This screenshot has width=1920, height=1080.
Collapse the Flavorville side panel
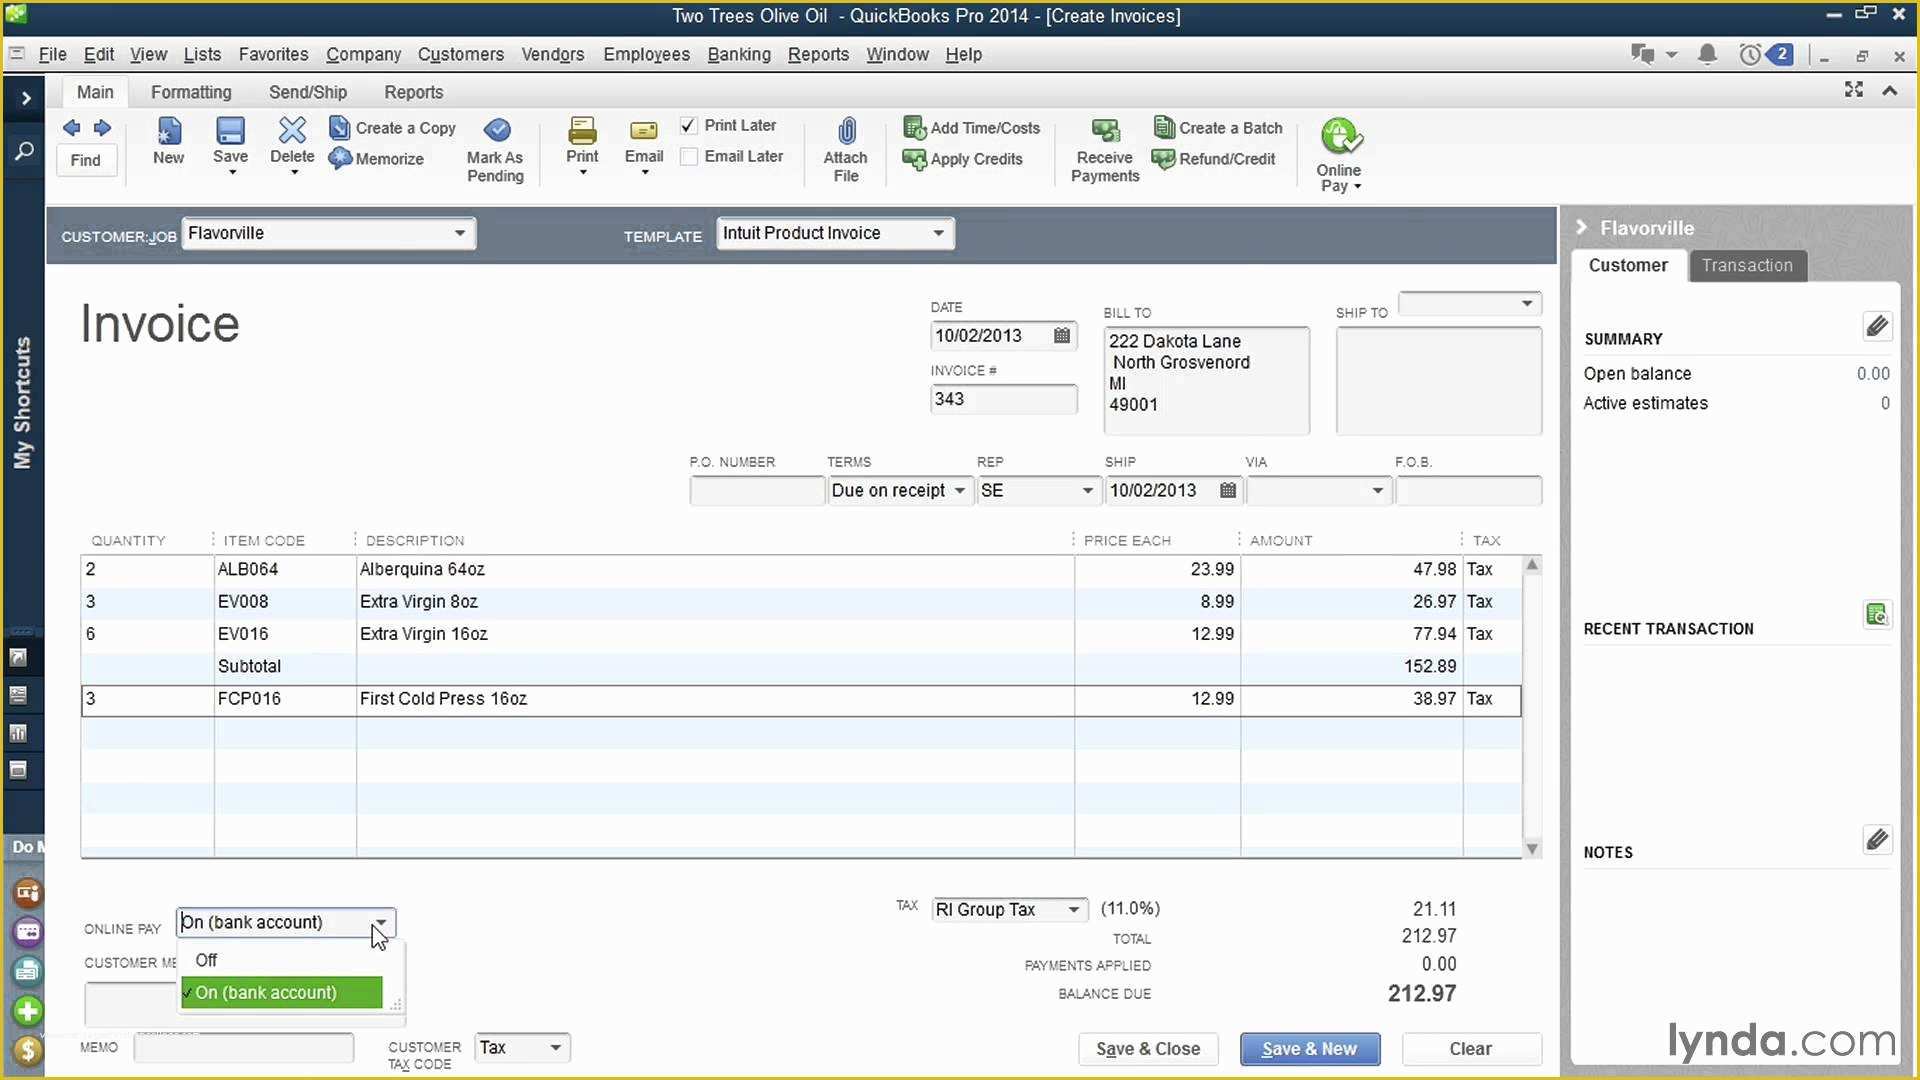click(x=1581, y=227)
